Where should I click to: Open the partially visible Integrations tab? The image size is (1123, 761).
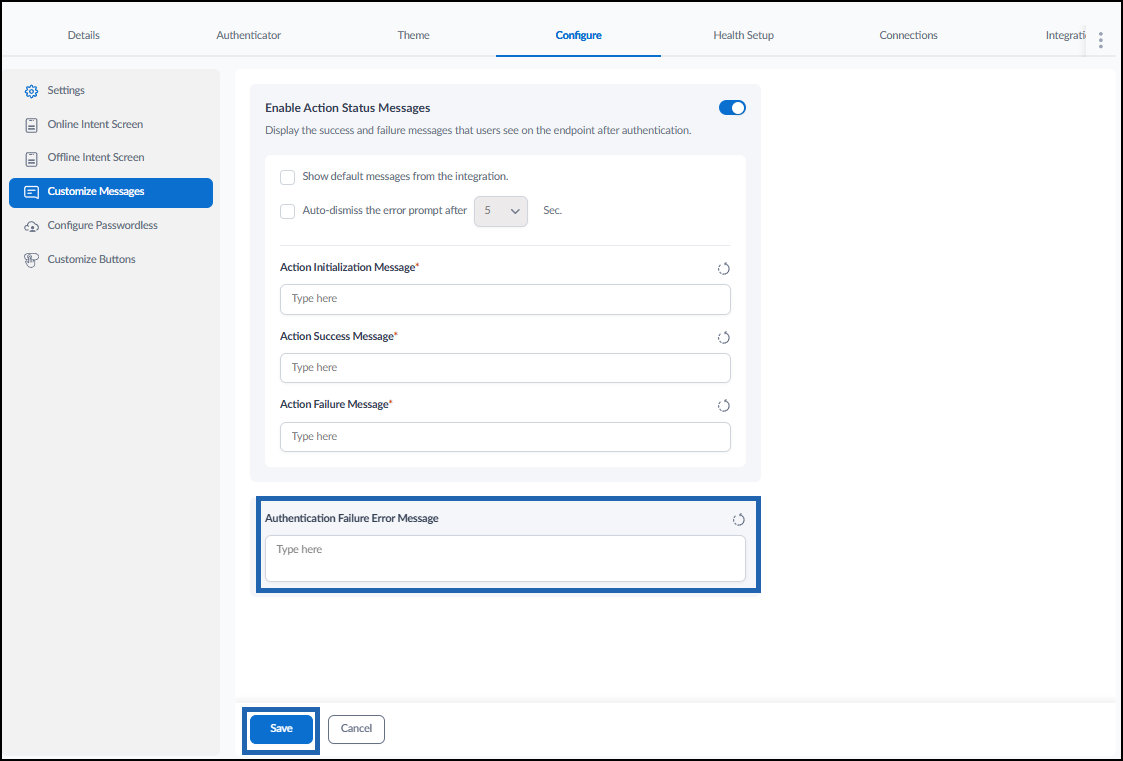(x=1066, y=35)
